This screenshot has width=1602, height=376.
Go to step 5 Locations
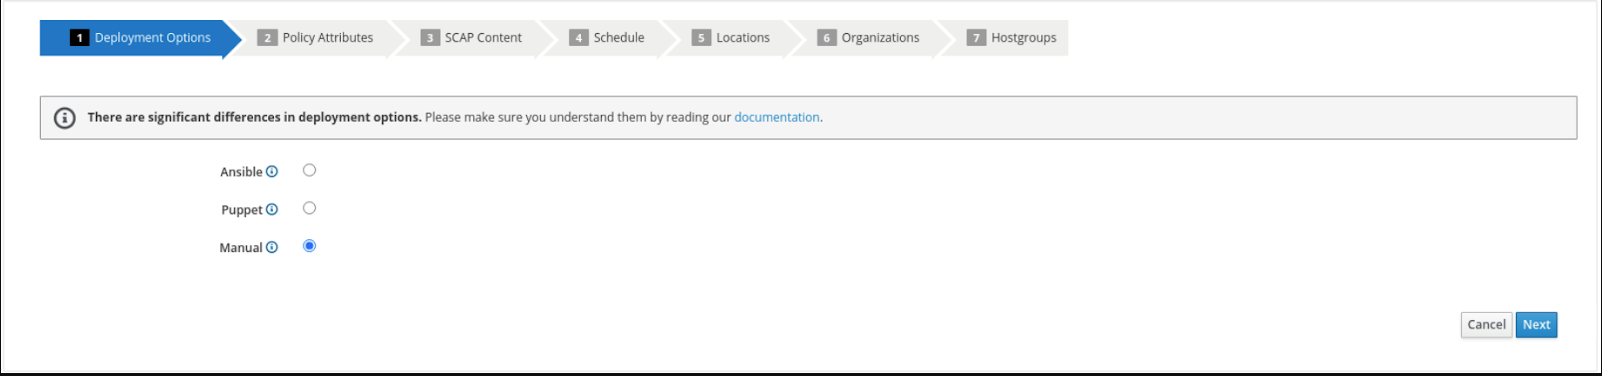pyautogui.click(x=731, y=38)
